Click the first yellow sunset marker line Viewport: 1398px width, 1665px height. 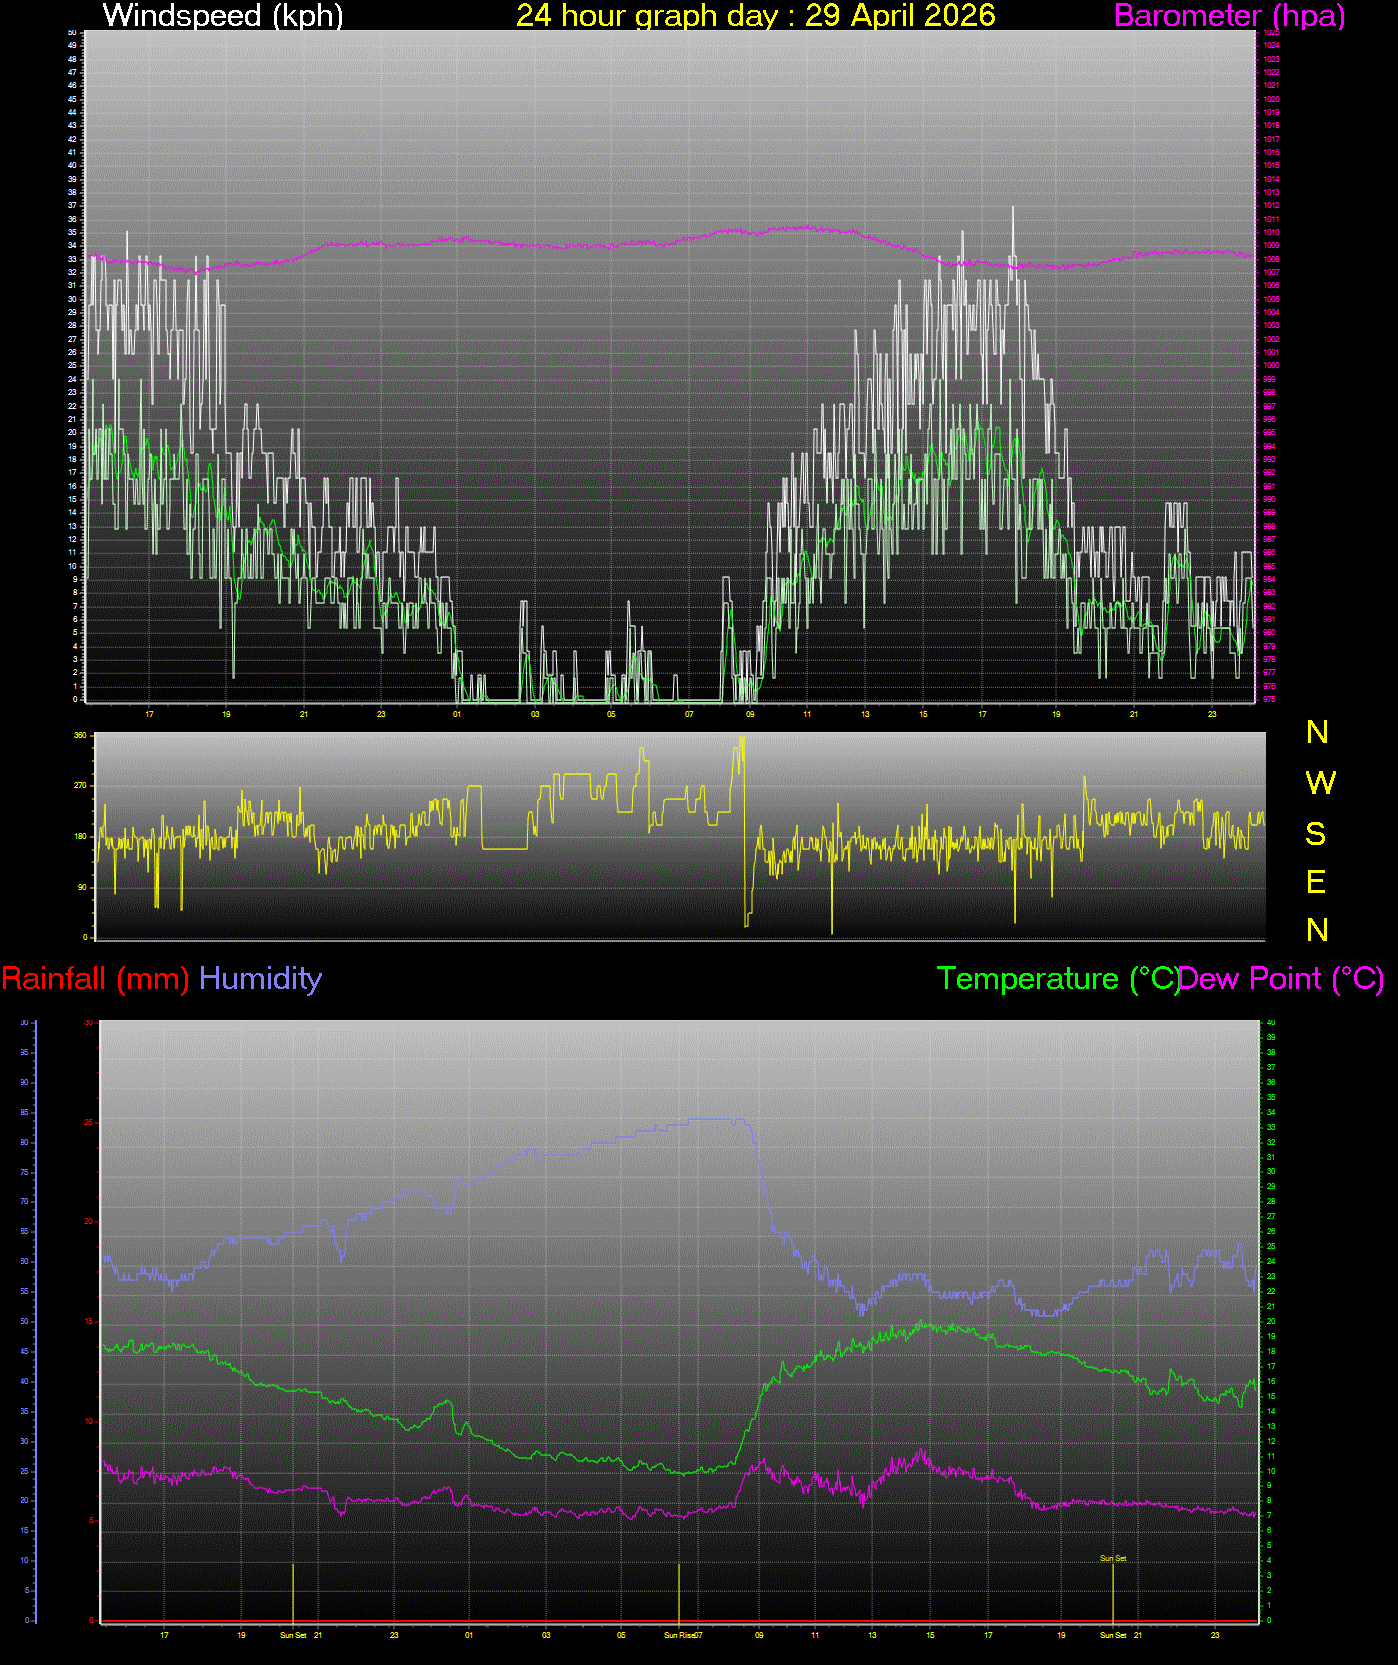tap(292, 1594)
